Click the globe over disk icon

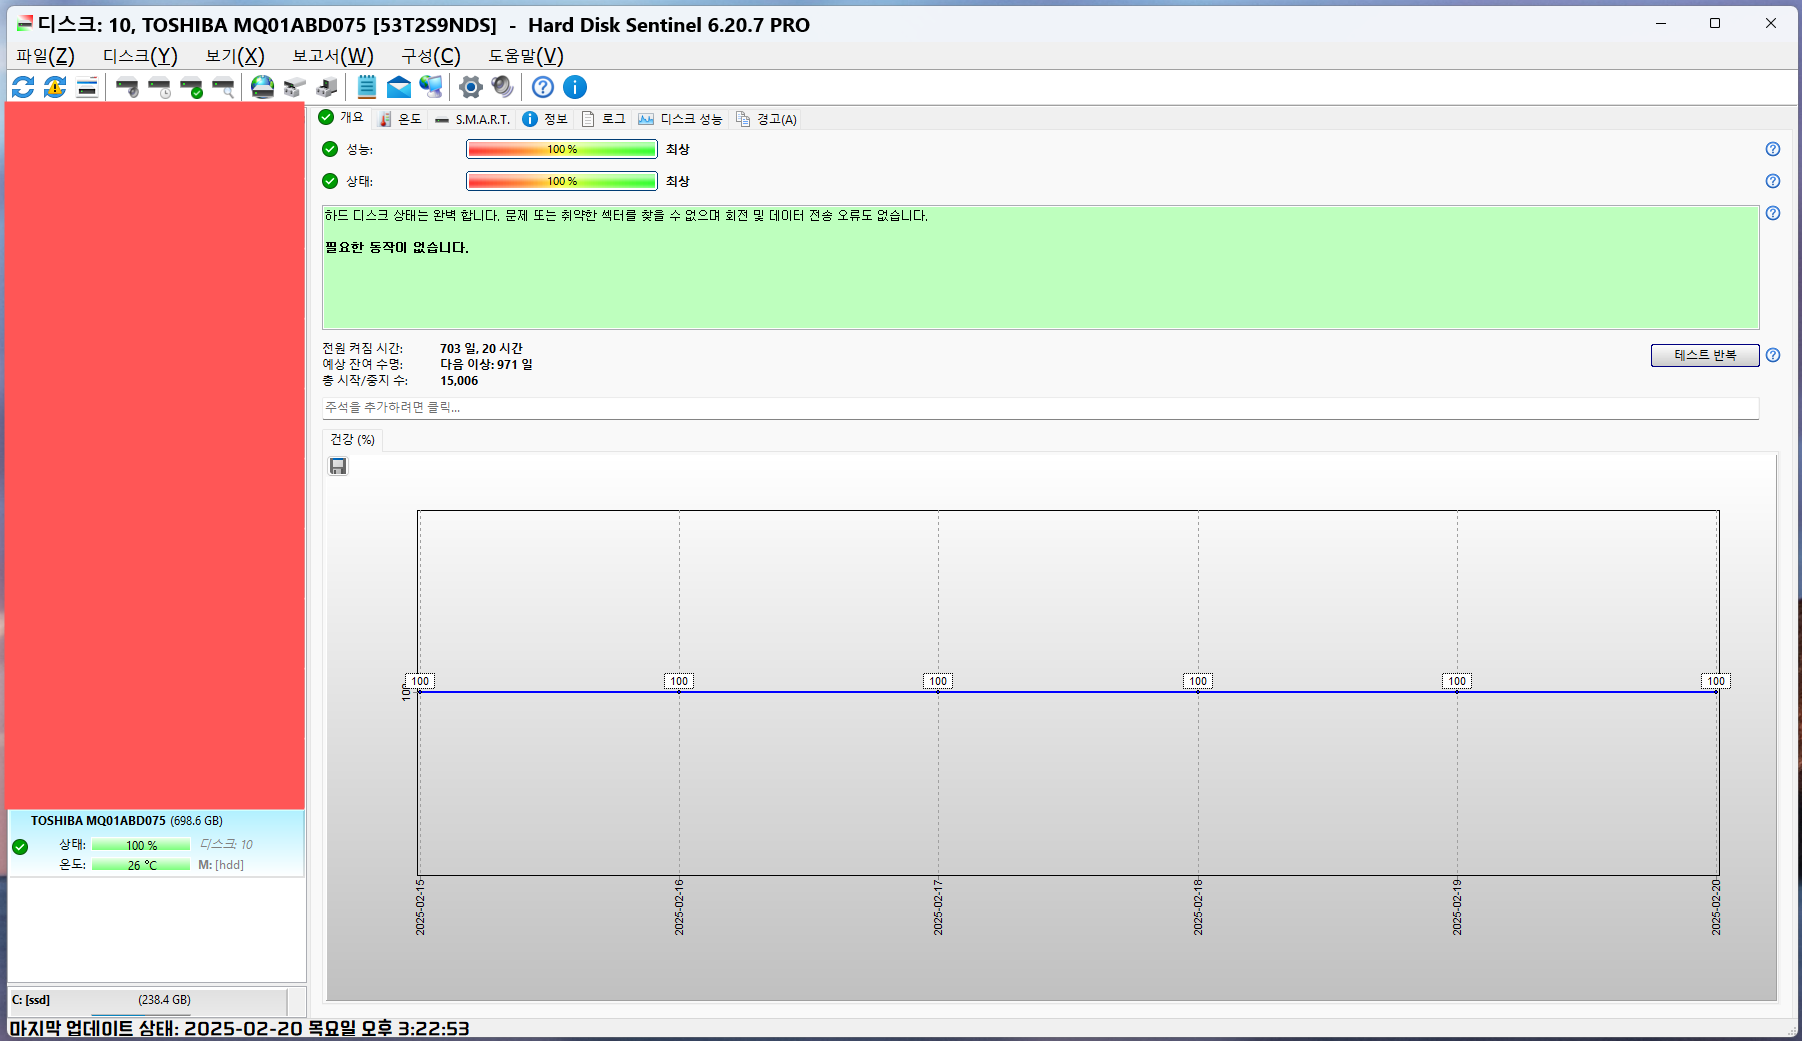(x=262, y=87)
